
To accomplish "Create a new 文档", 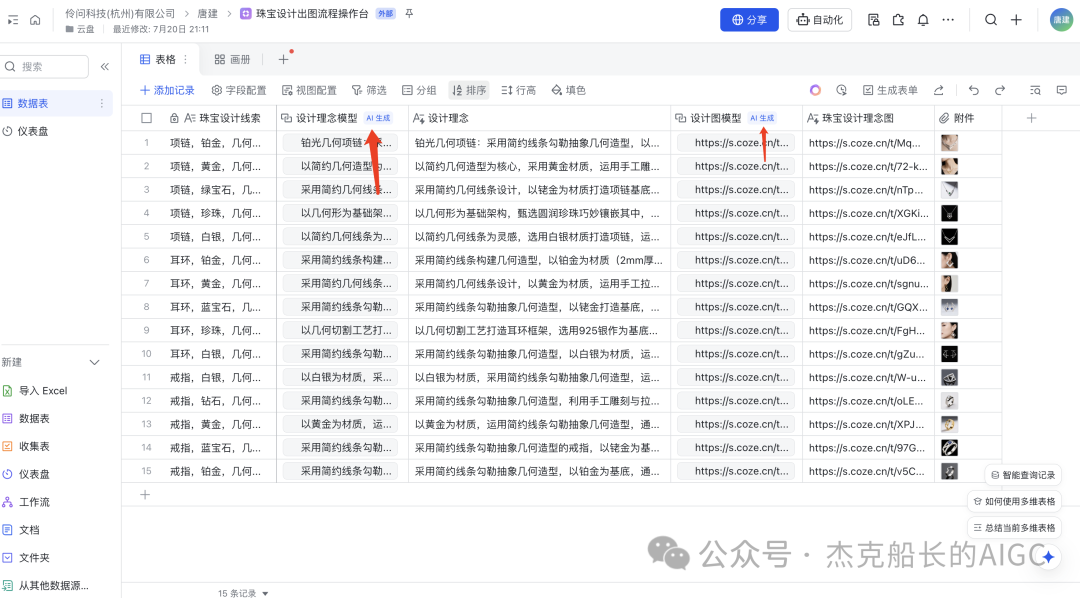I will click(x=21, y=530).
